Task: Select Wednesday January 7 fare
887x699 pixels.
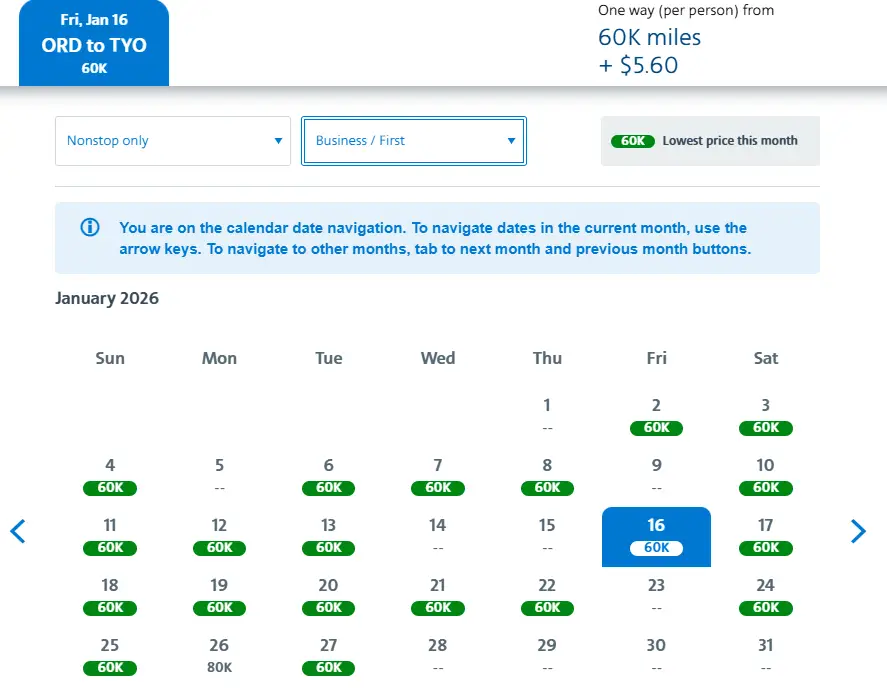Action: pyautogui.click(x=438, y=475)
